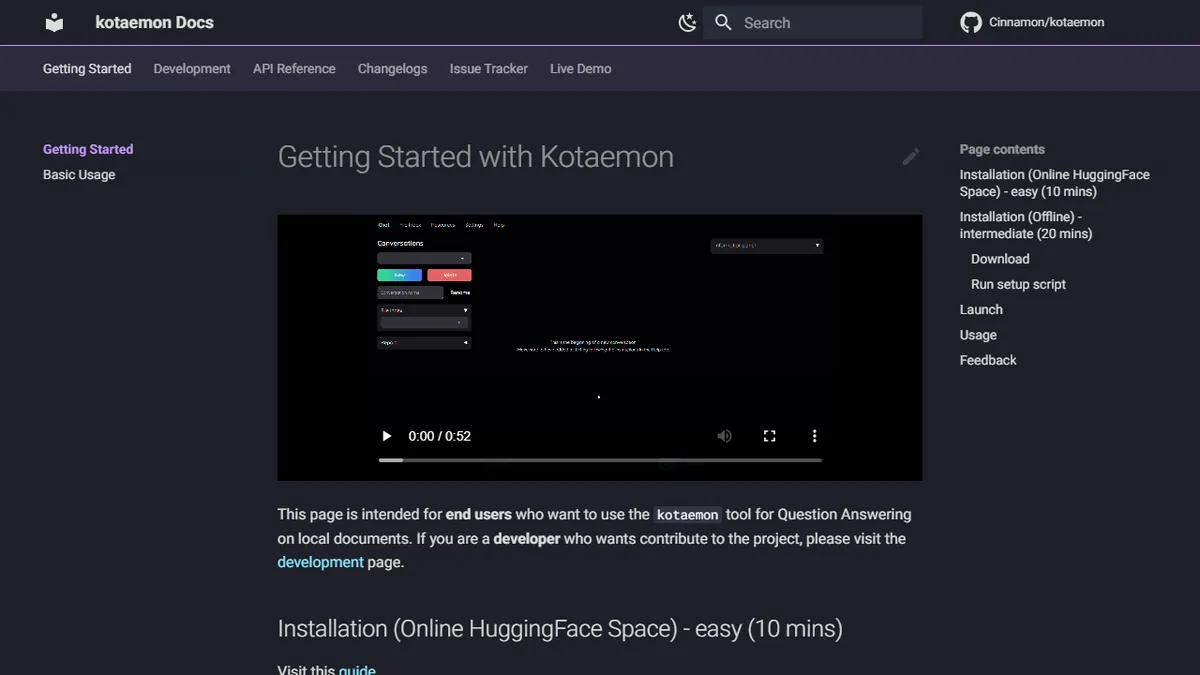Mute the video with the speaker icon

724,436
